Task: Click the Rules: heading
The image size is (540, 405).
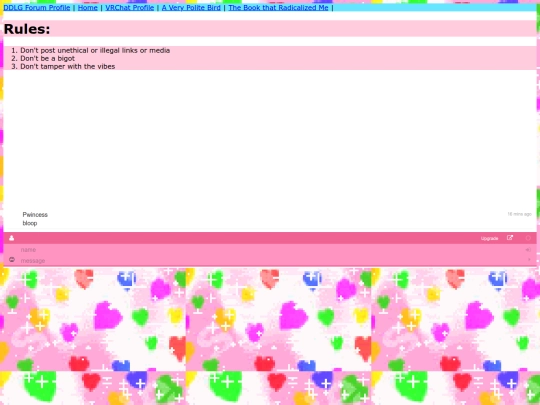Action: (x=27, y=29)
